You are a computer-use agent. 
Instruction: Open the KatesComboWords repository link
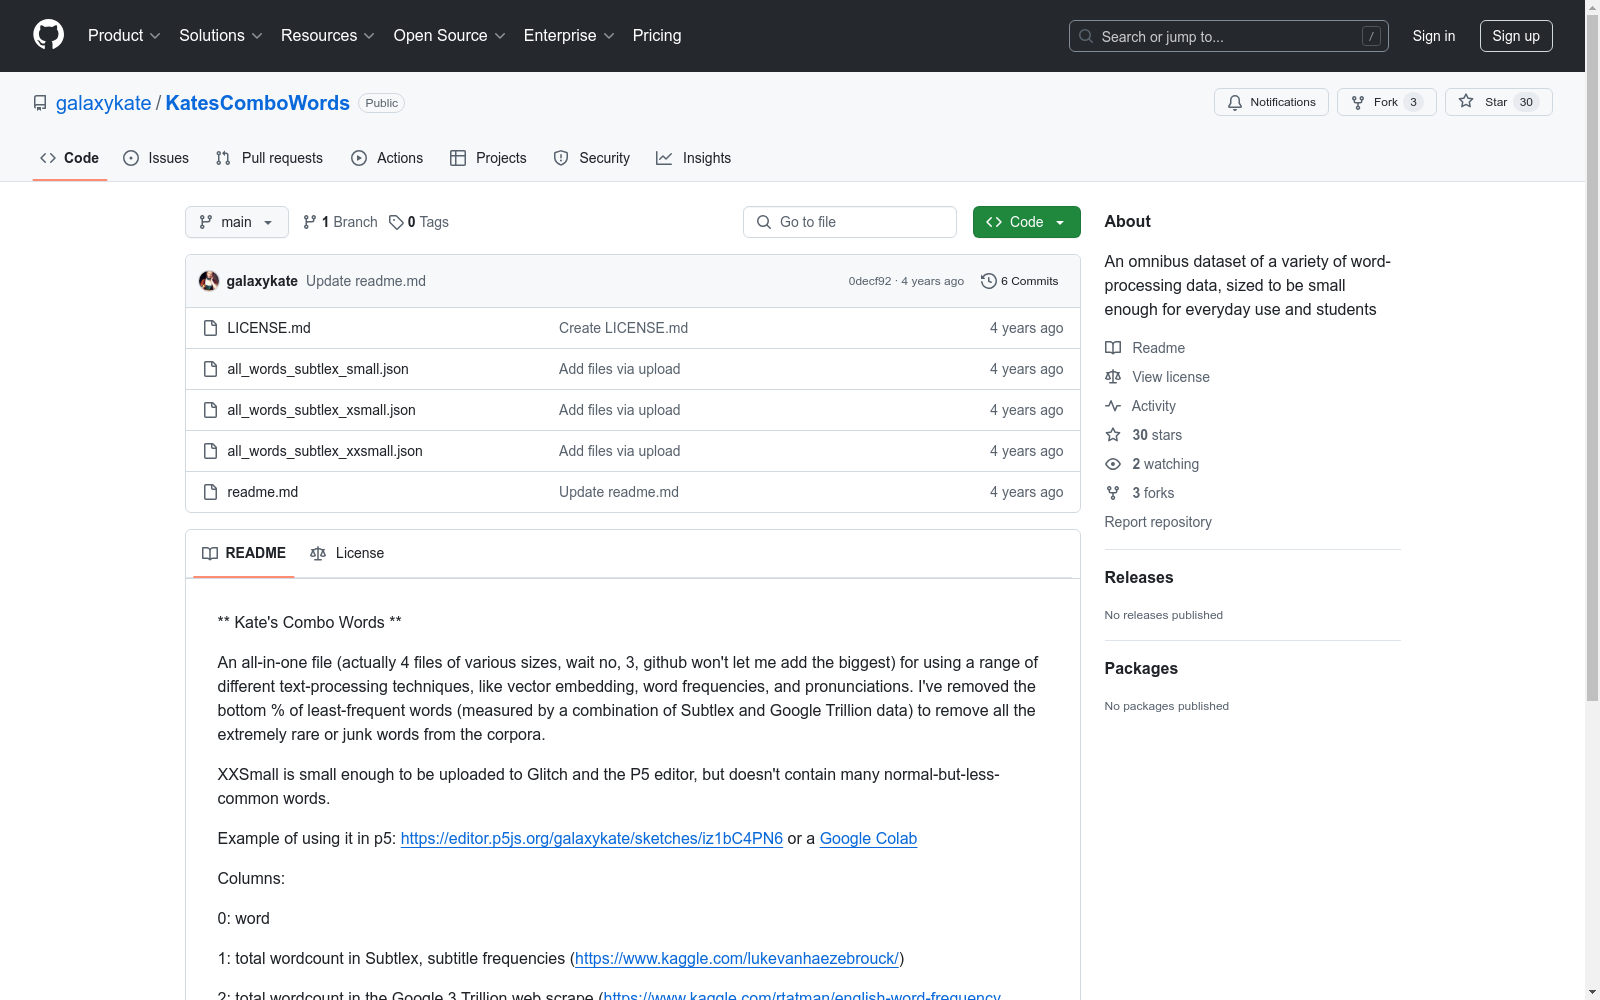click(x=258, y=103)
